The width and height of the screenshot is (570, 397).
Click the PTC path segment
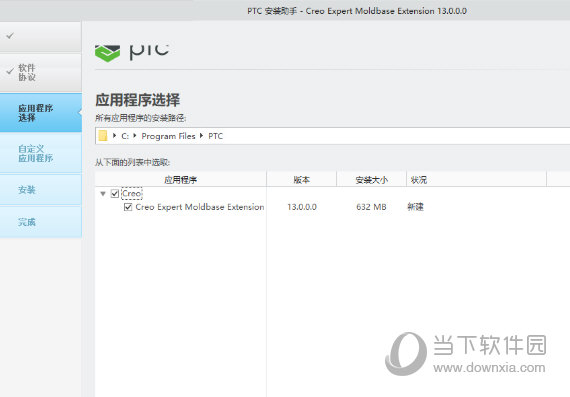(216, 136)
